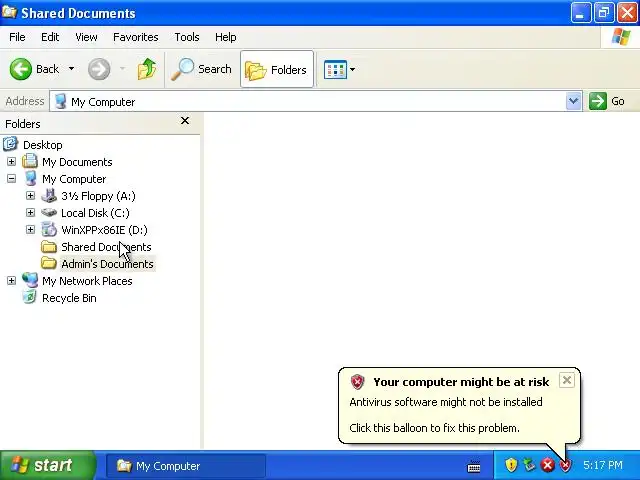The width and height of the screenshot is (640, 480).
Task: Click the greyed Forward arrow icon
Action: (99, 69)
